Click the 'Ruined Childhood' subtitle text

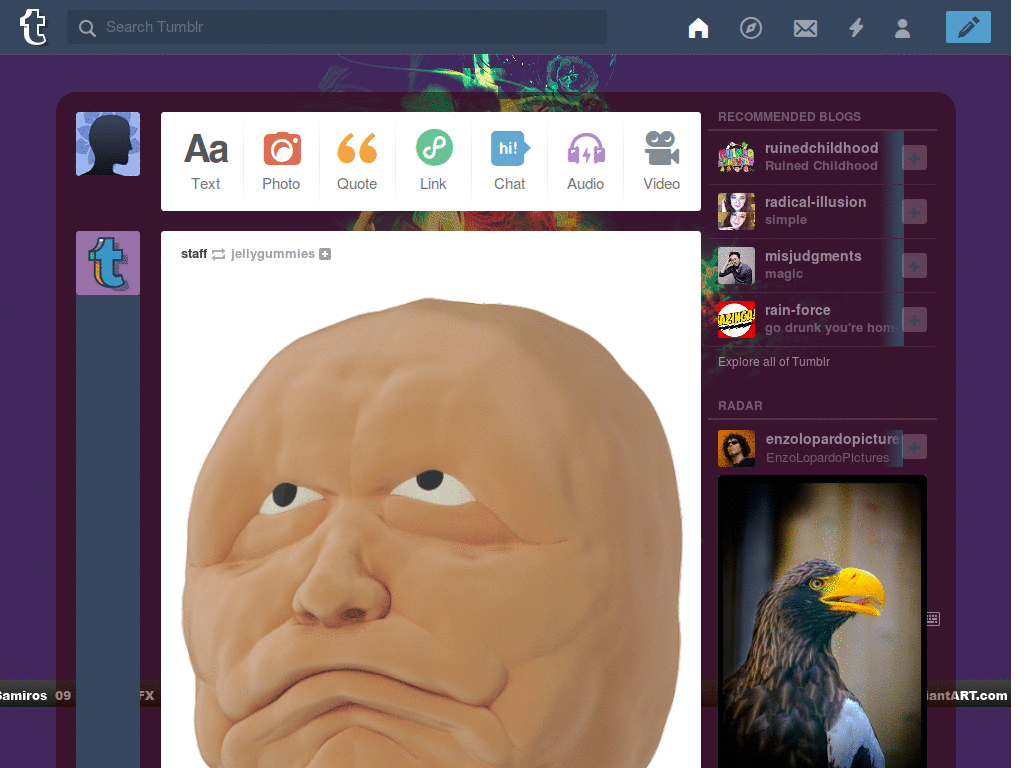pos(821,166)
